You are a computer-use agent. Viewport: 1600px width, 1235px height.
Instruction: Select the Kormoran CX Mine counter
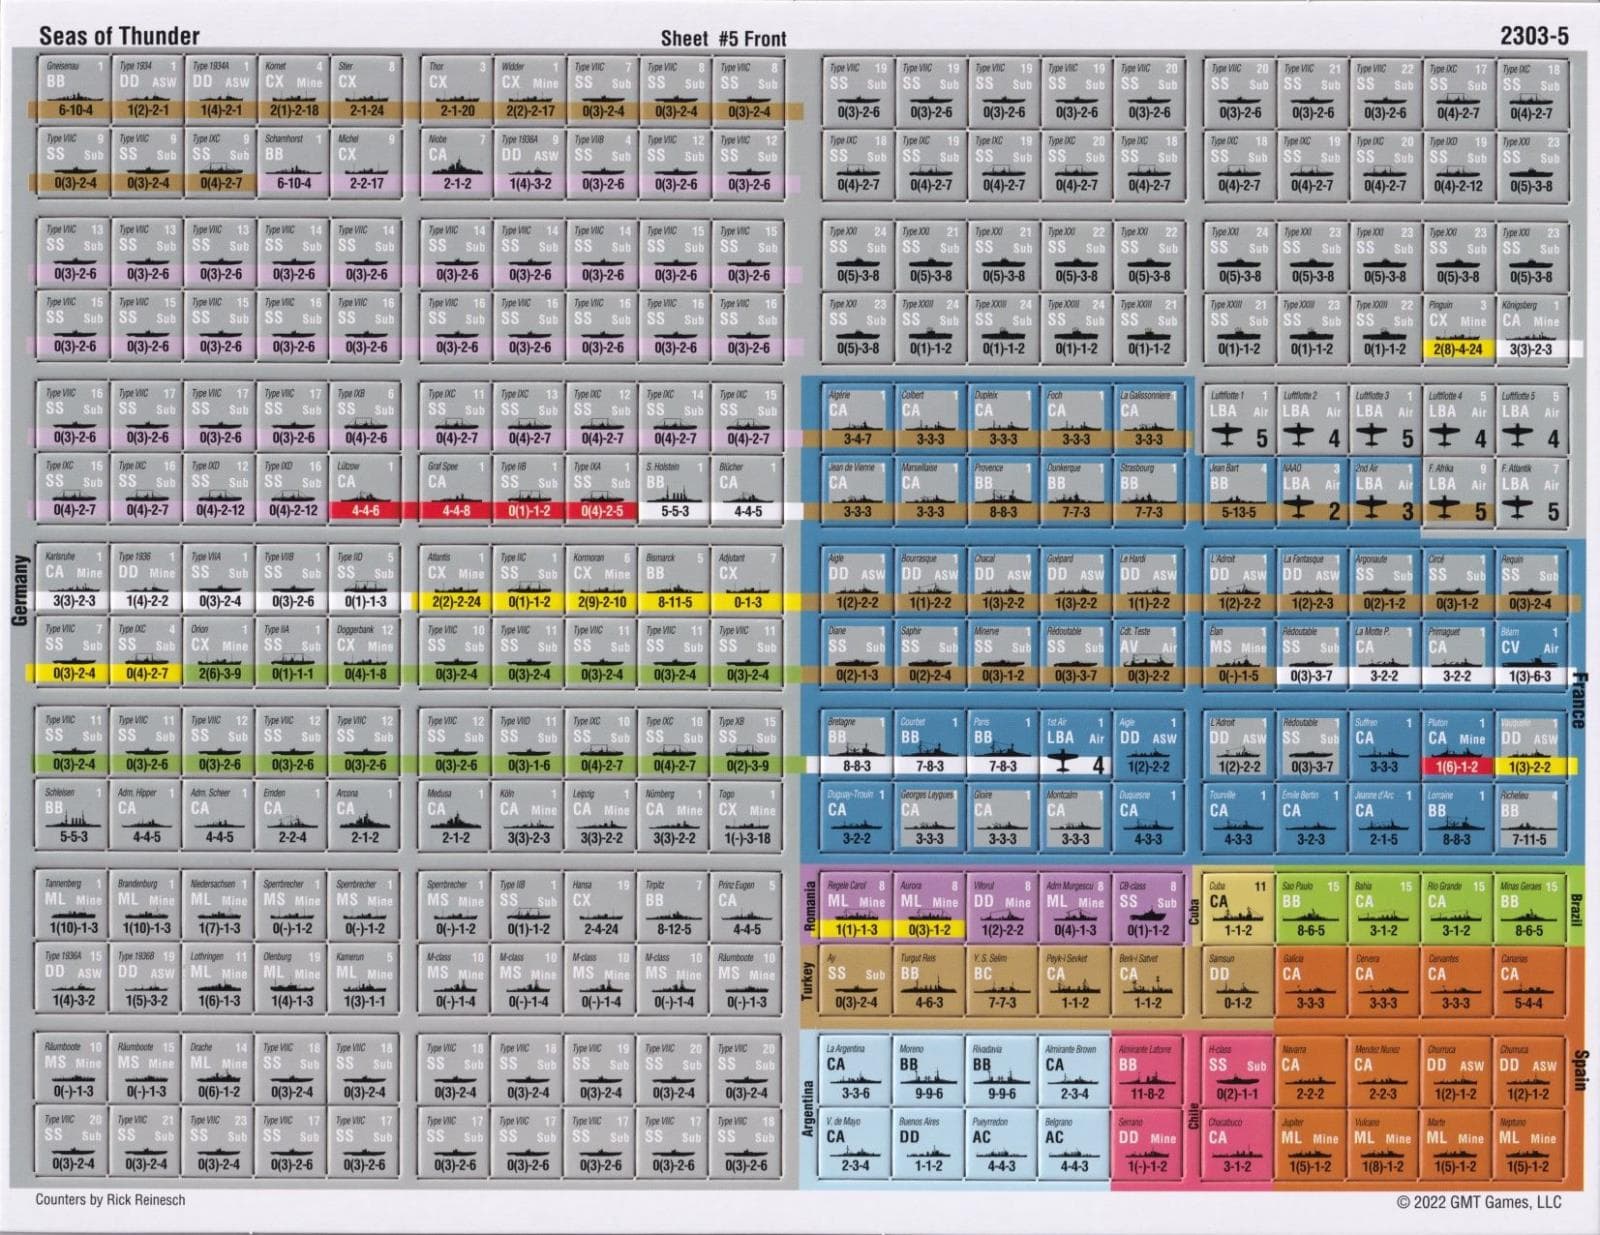point(602,582)
